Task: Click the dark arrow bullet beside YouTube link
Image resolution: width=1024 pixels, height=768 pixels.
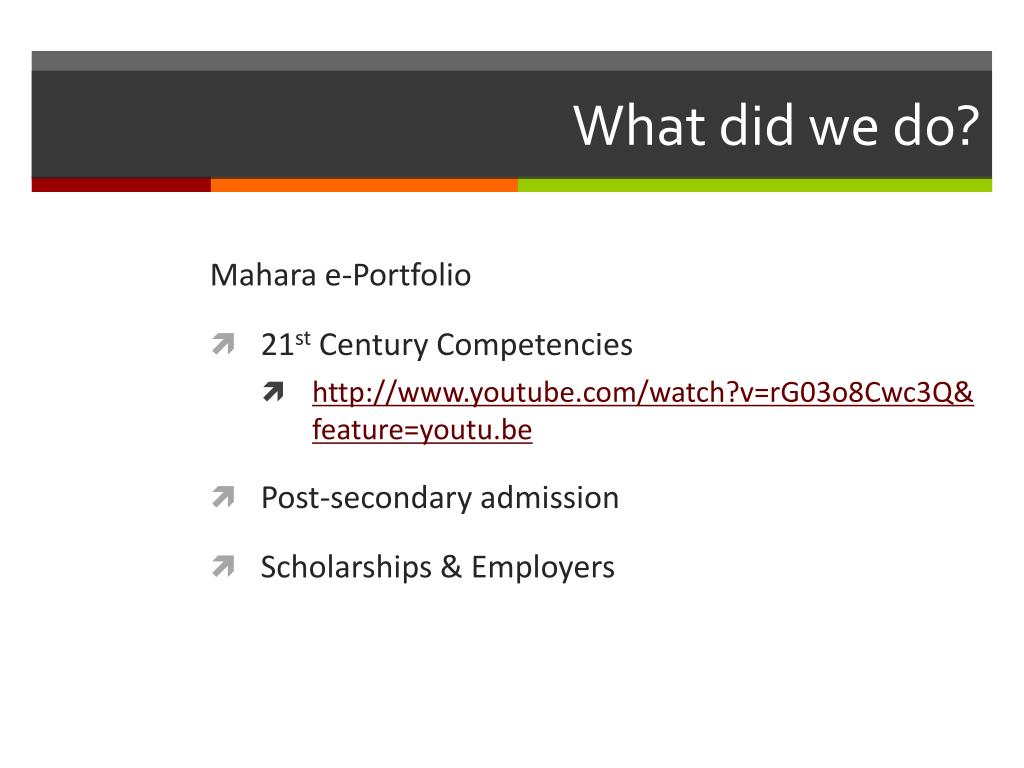Action: (x=274, y=392)
